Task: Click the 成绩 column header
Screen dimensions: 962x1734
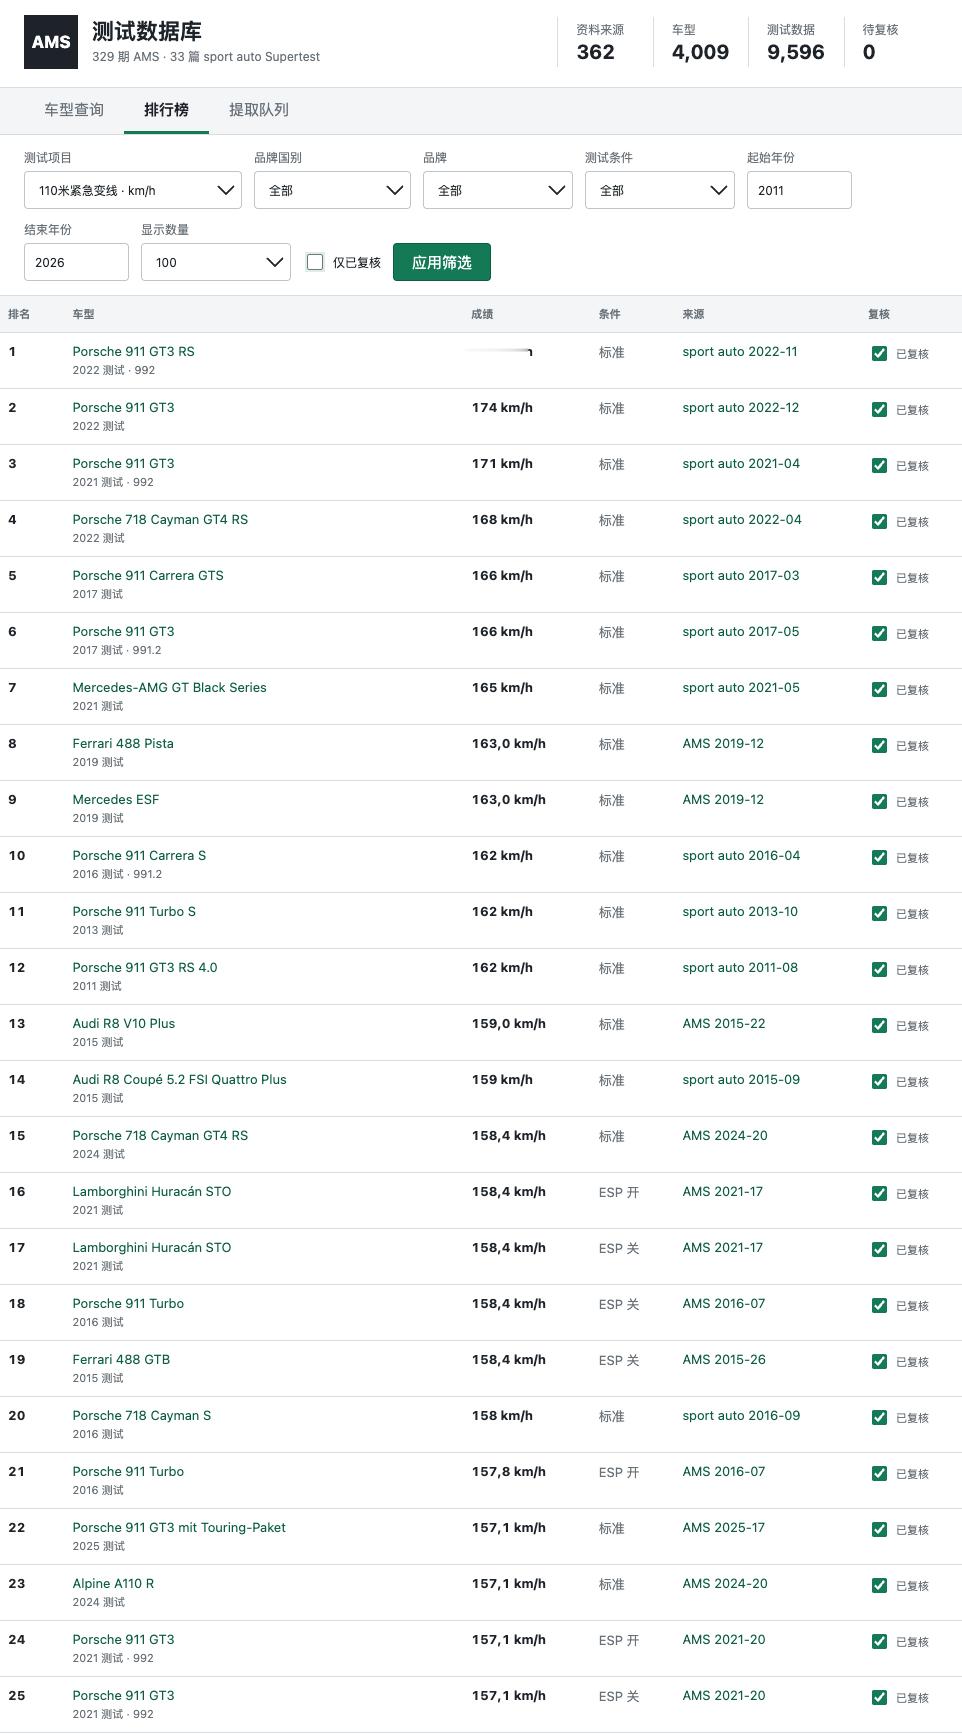Action: point(482,314)
